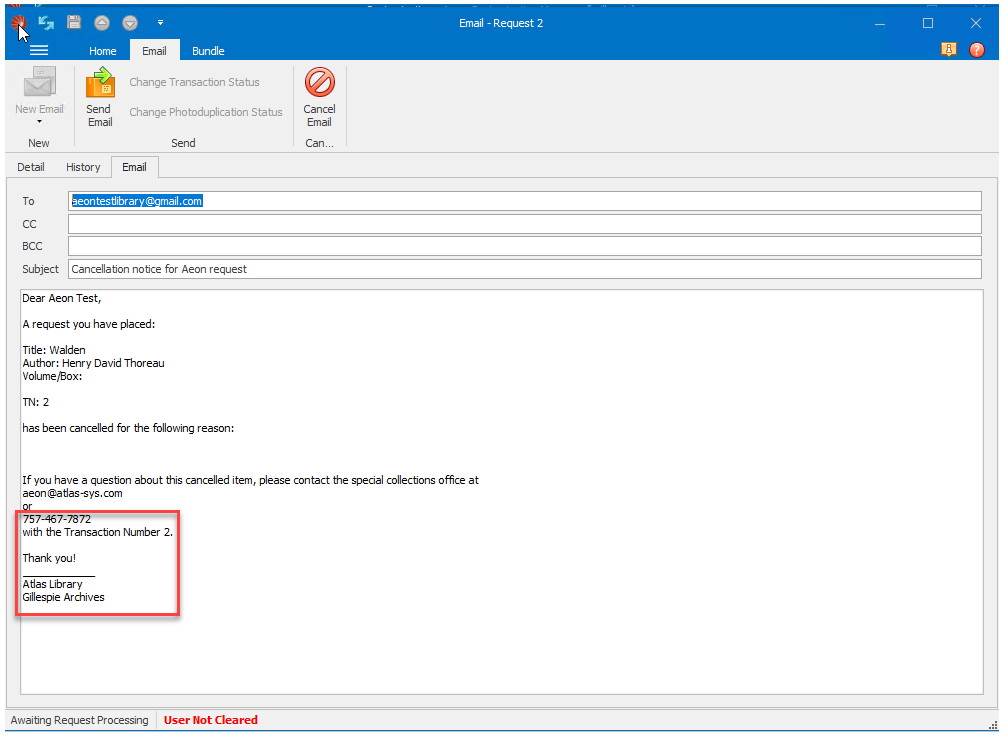
Task: Click the information balloon icon
Action: [x=949, y=49]
